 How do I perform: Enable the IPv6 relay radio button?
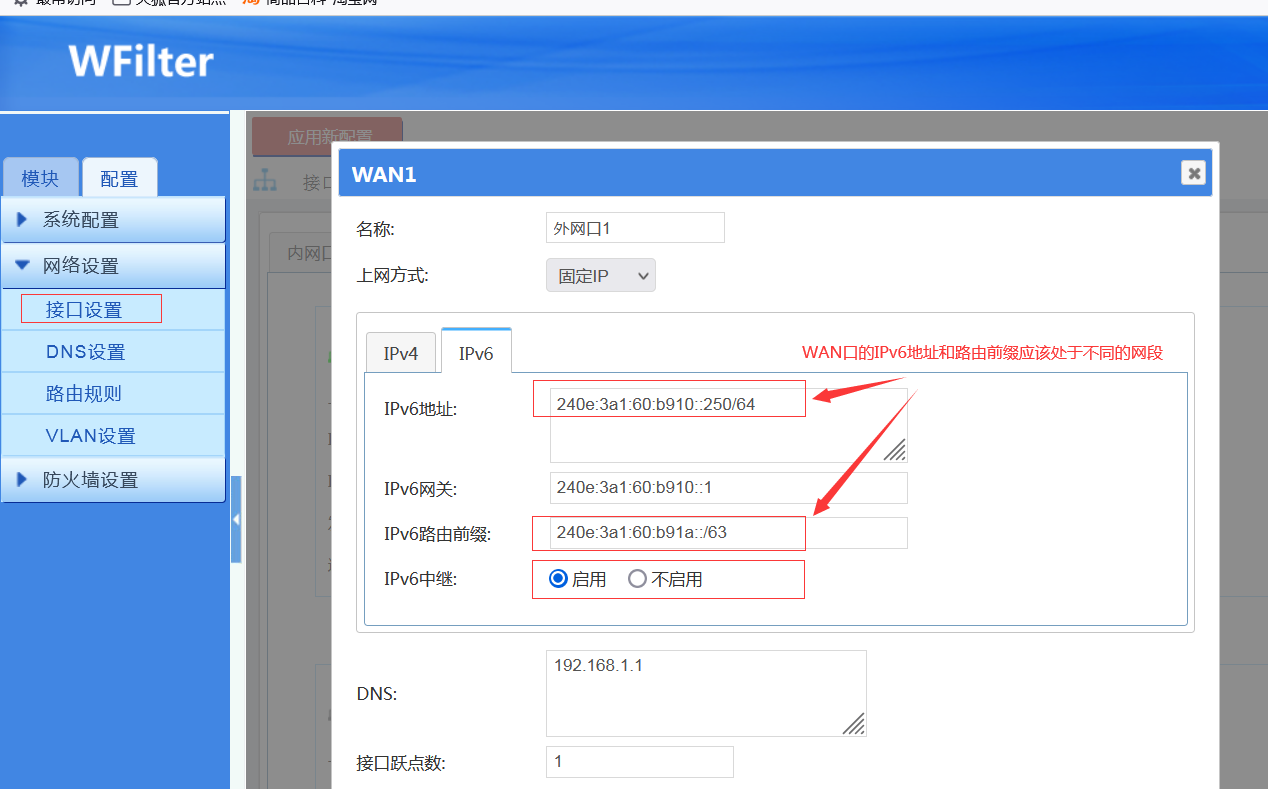(x=559, y=579)
